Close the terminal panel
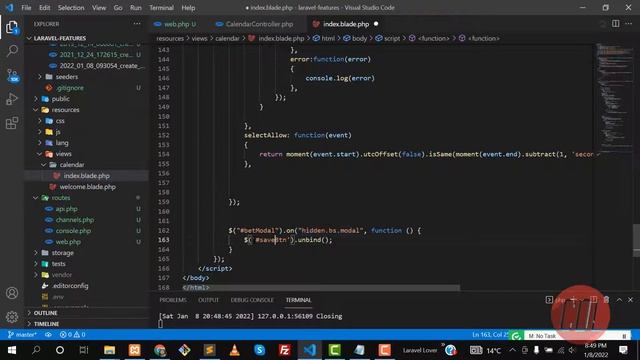 (631, 300)
